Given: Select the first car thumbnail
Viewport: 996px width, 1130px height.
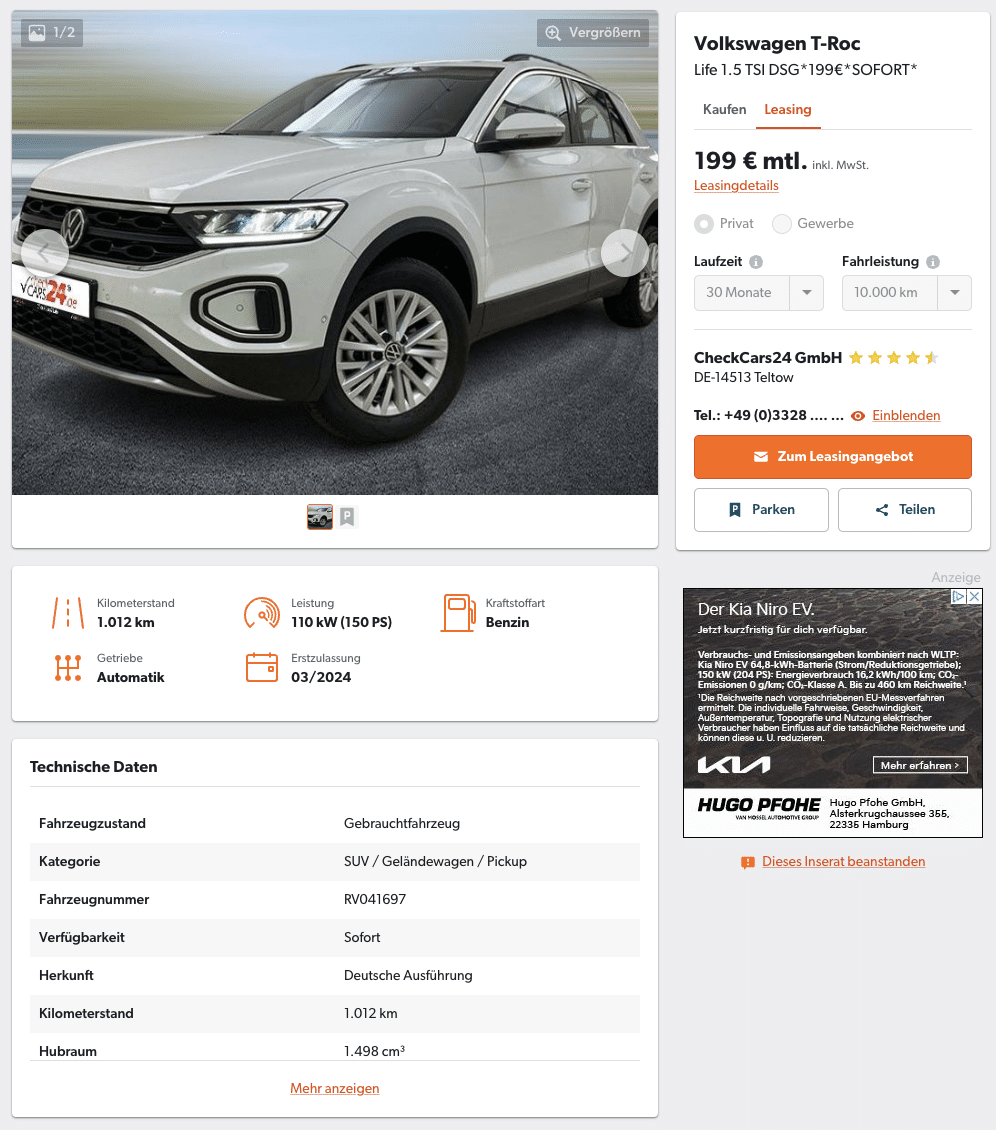Looking at the screenshot, I should point(320,517).
